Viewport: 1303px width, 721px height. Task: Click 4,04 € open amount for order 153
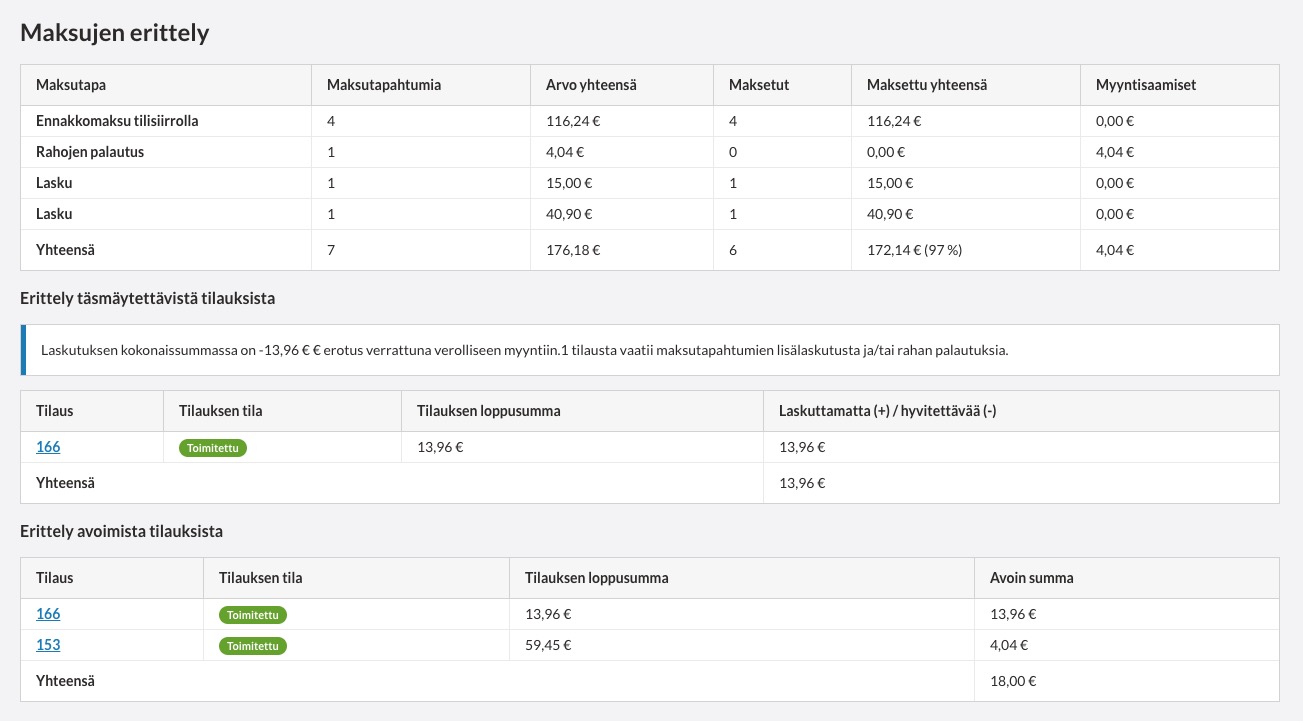pyautogui.click(x=1009, y=645)
